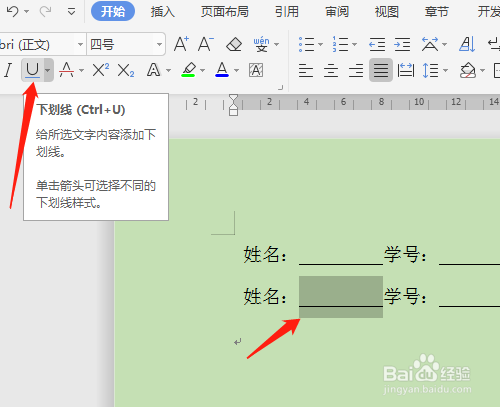
Task: Toggle strikethrough formatting icon
Action: (66, 70)
